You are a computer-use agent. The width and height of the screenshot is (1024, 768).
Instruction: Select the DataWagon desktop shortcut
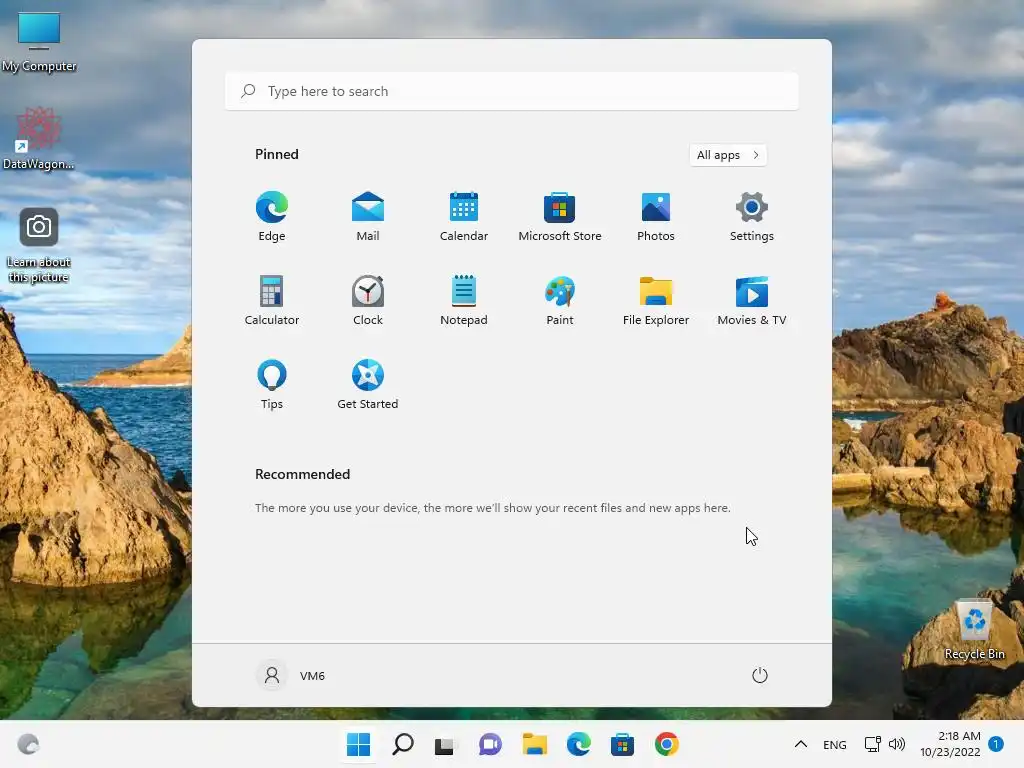pos(39,138)
